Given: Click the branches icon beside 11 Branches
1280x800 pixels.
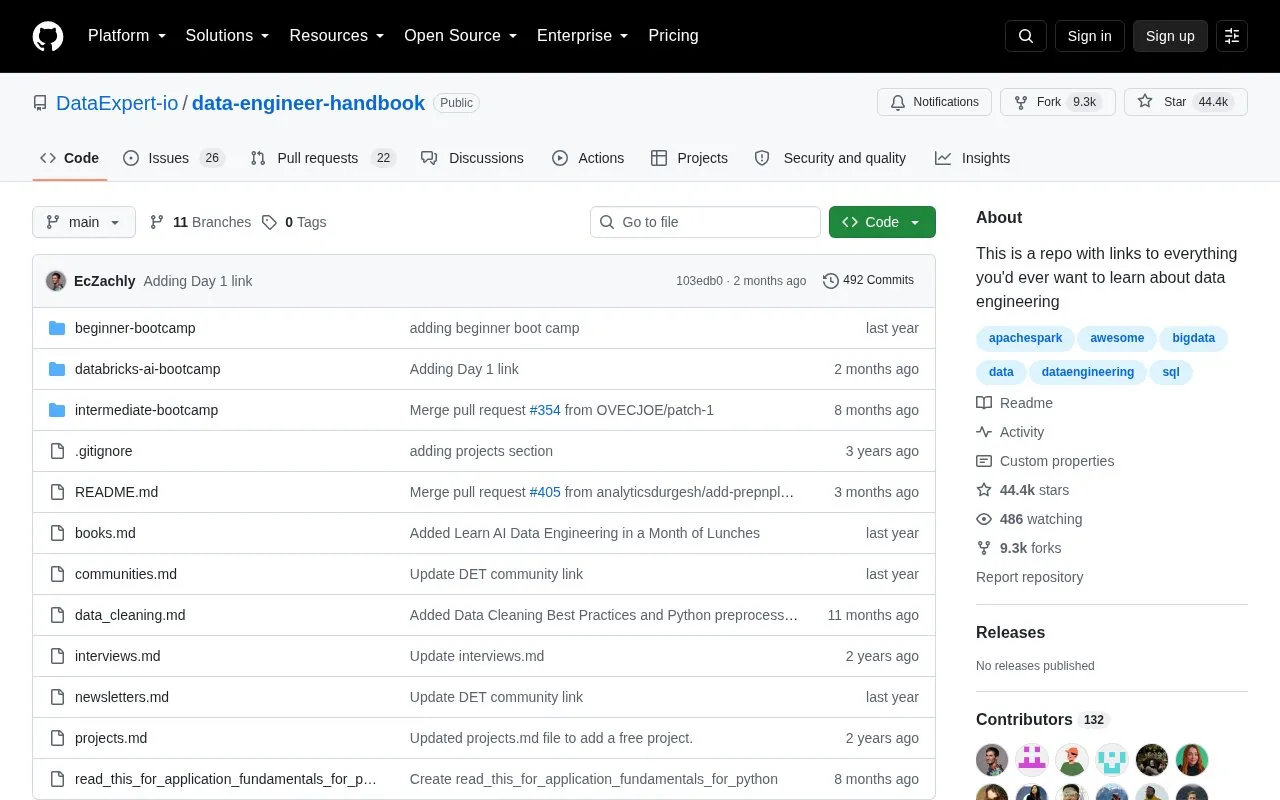Looking at the screenshot, I should [x=157, y=222].
